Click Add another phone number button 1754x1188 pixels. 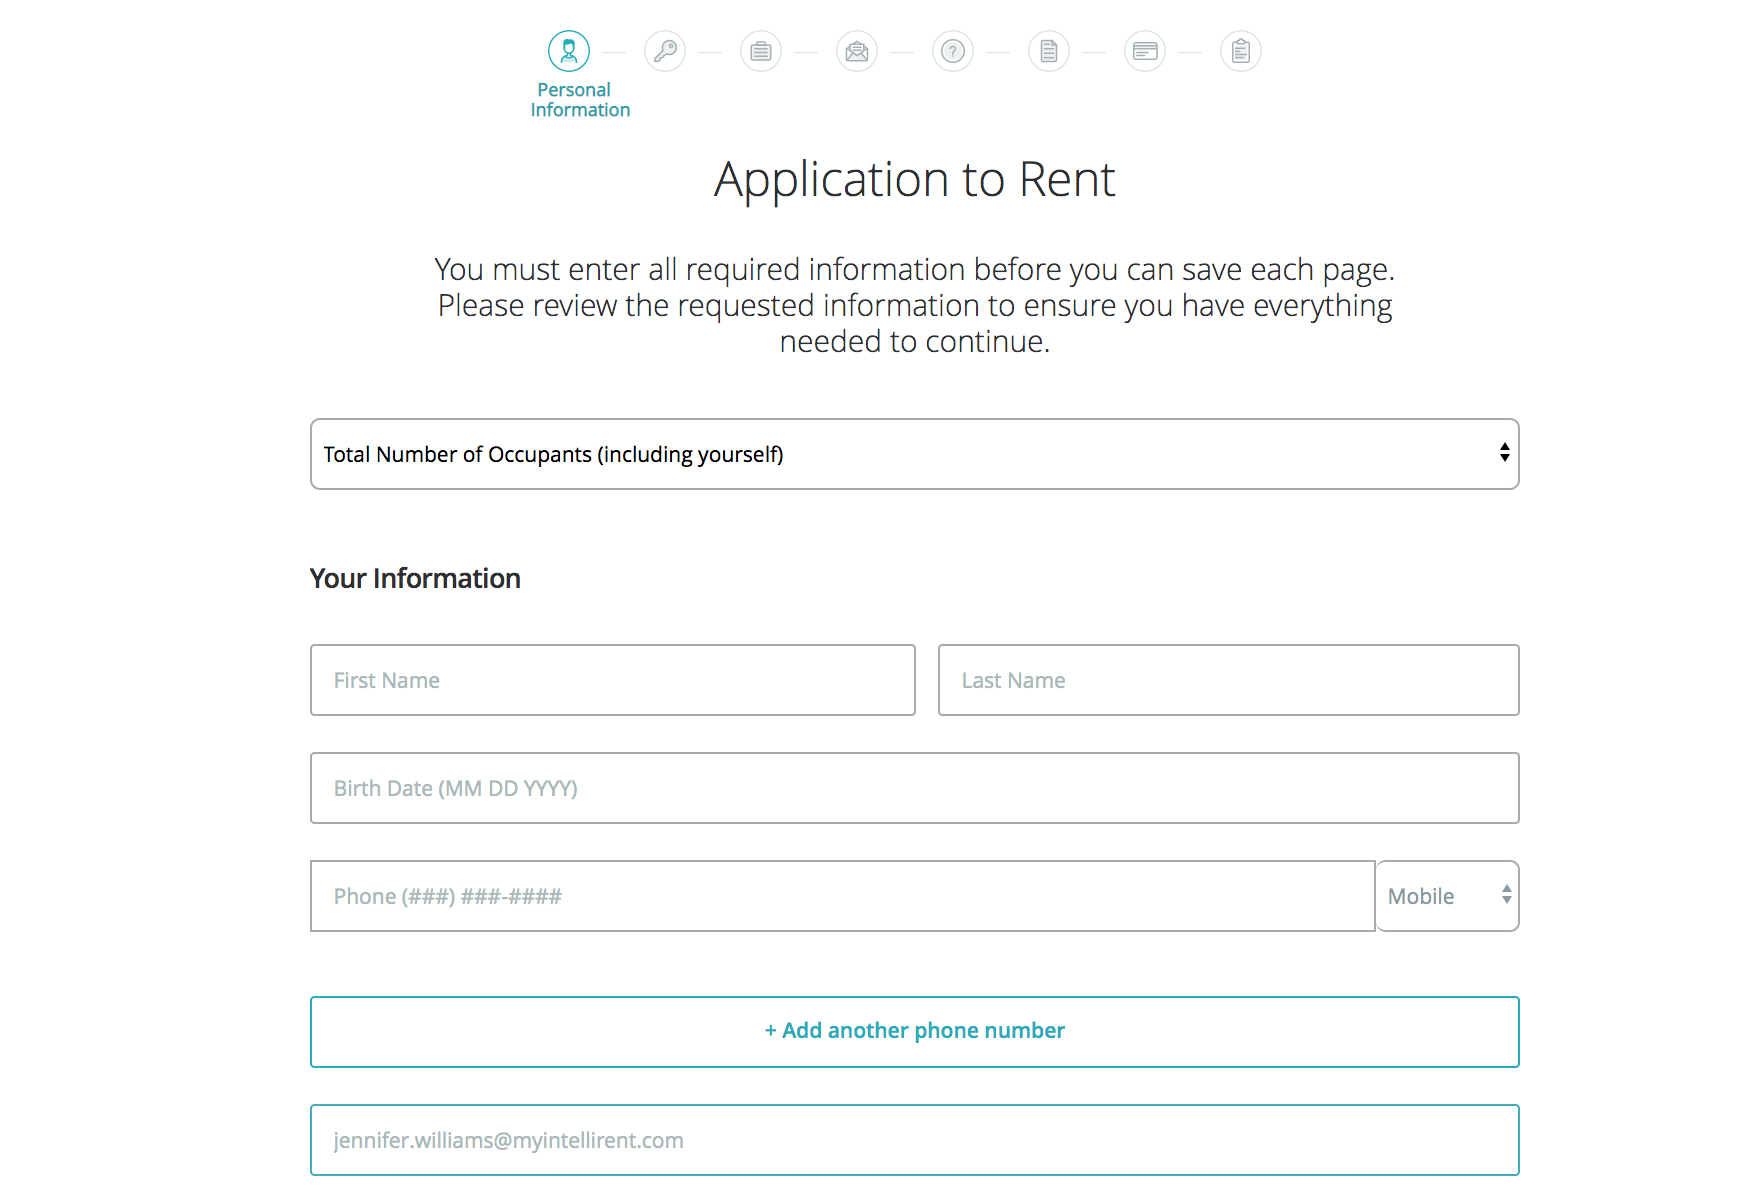coord(914,1031)
